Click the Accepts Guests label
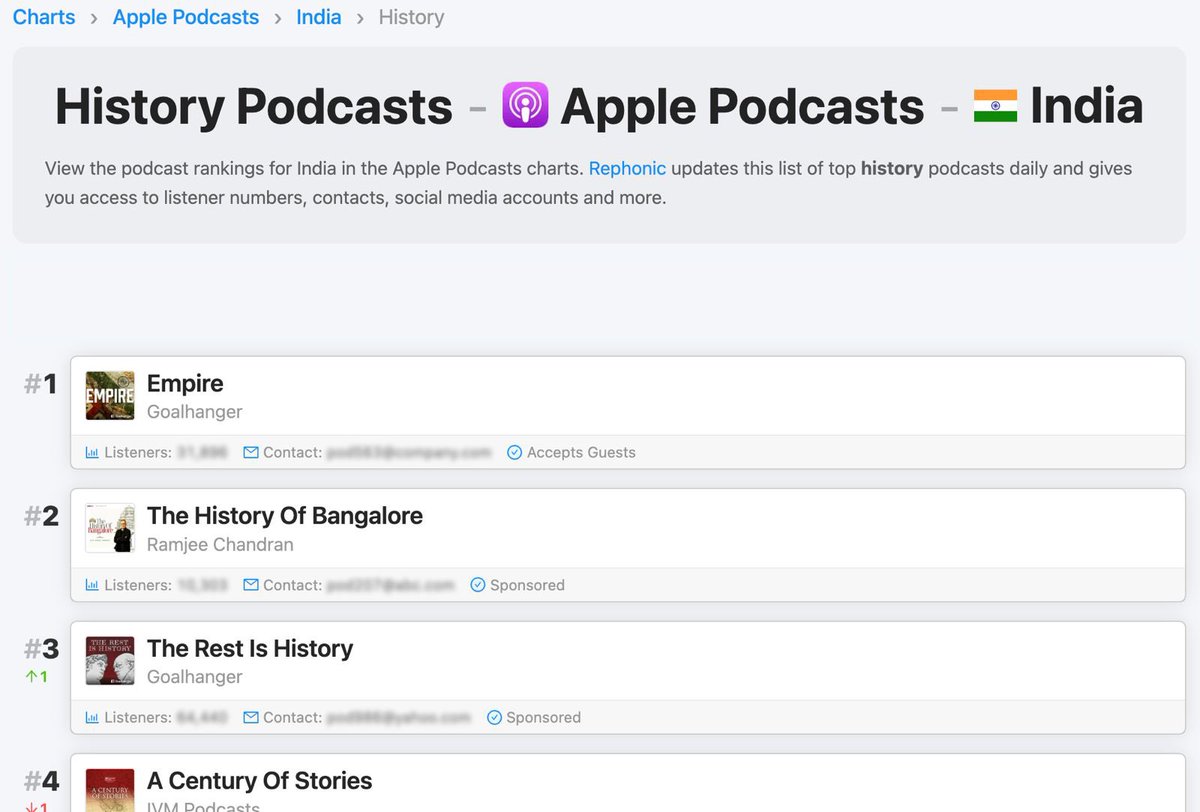The image size is (1200, 812). [581, 452]
